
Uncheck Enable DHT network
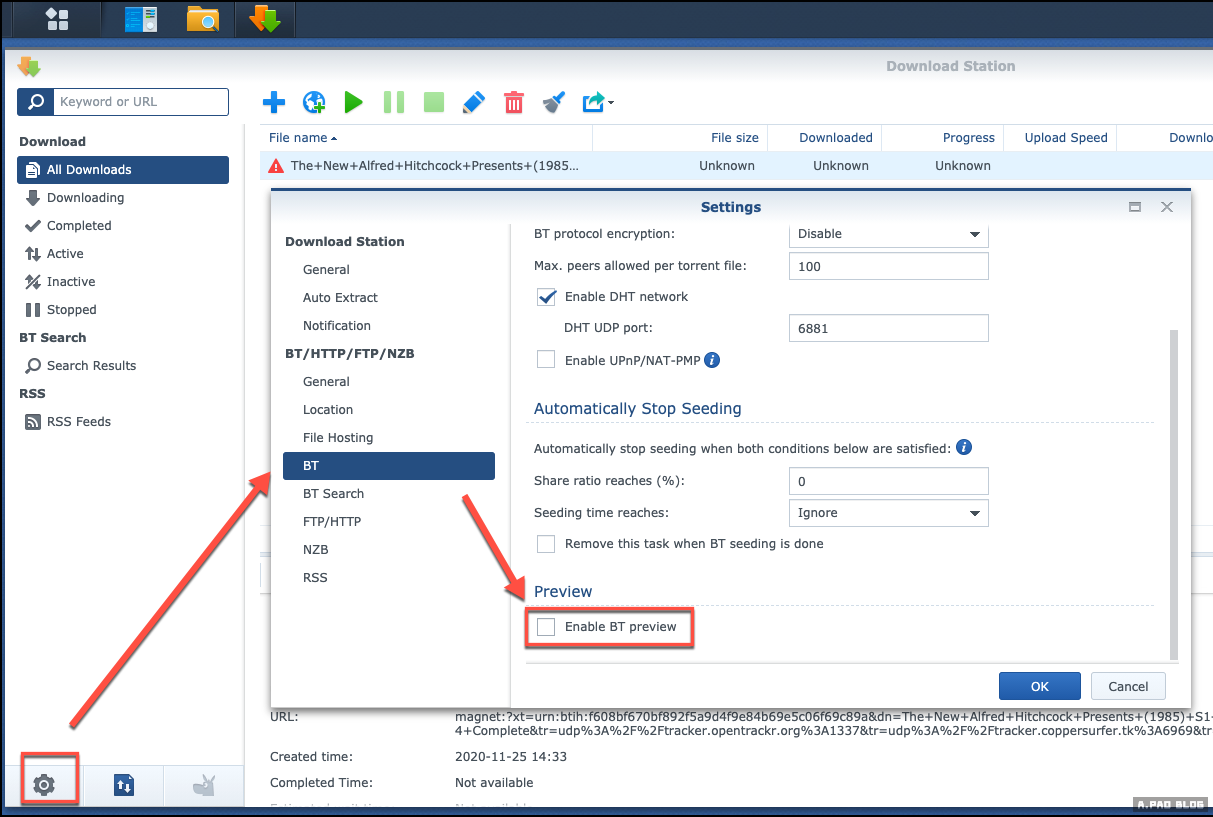click(546, 297)
